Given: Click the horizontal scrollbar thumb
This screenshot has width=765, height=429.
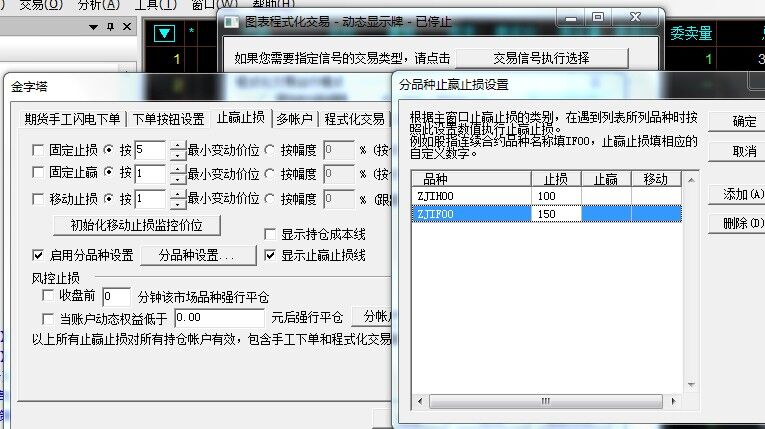Looking at the screenshot, I should click(545, 401).
